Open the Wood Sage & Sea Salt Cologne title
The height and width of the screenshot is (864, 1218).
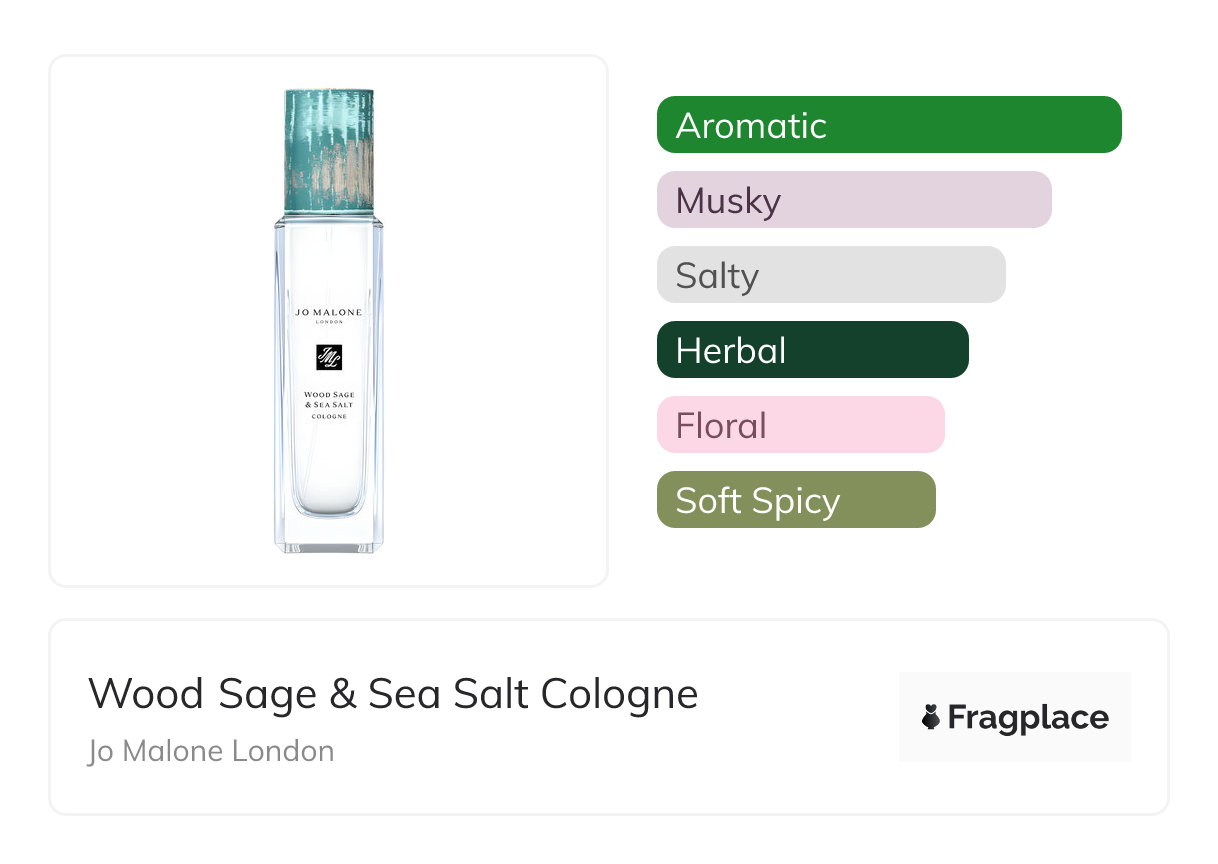coord(393,693)
